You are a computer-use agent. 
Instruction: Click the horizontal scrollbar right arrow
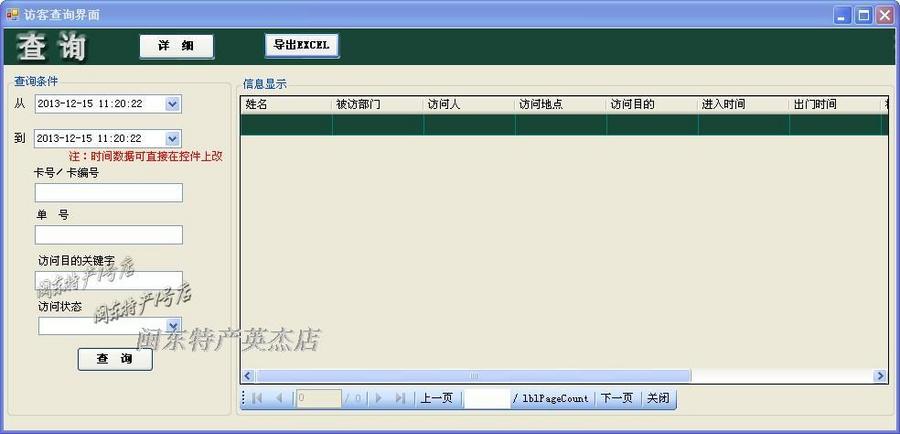880,376
